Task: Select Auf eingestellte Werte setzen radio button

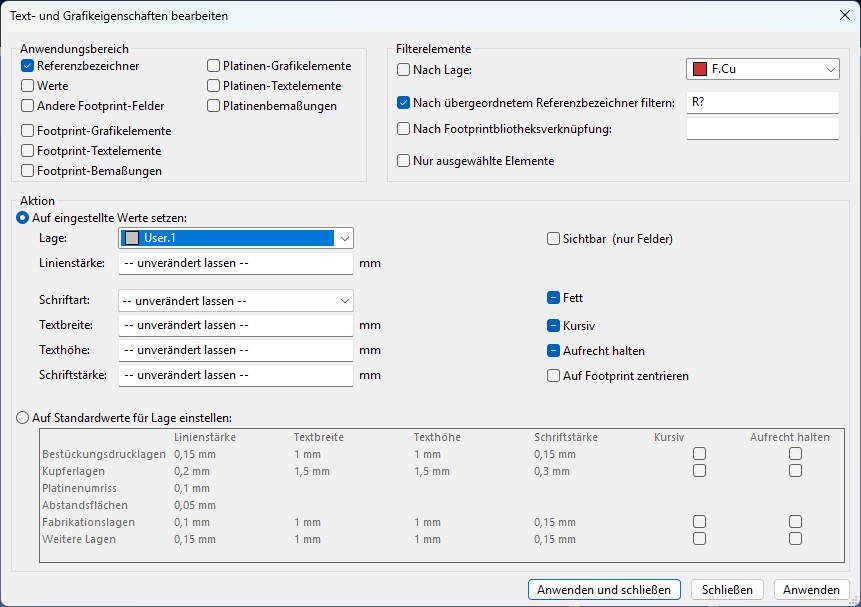Action: [23, 218]
